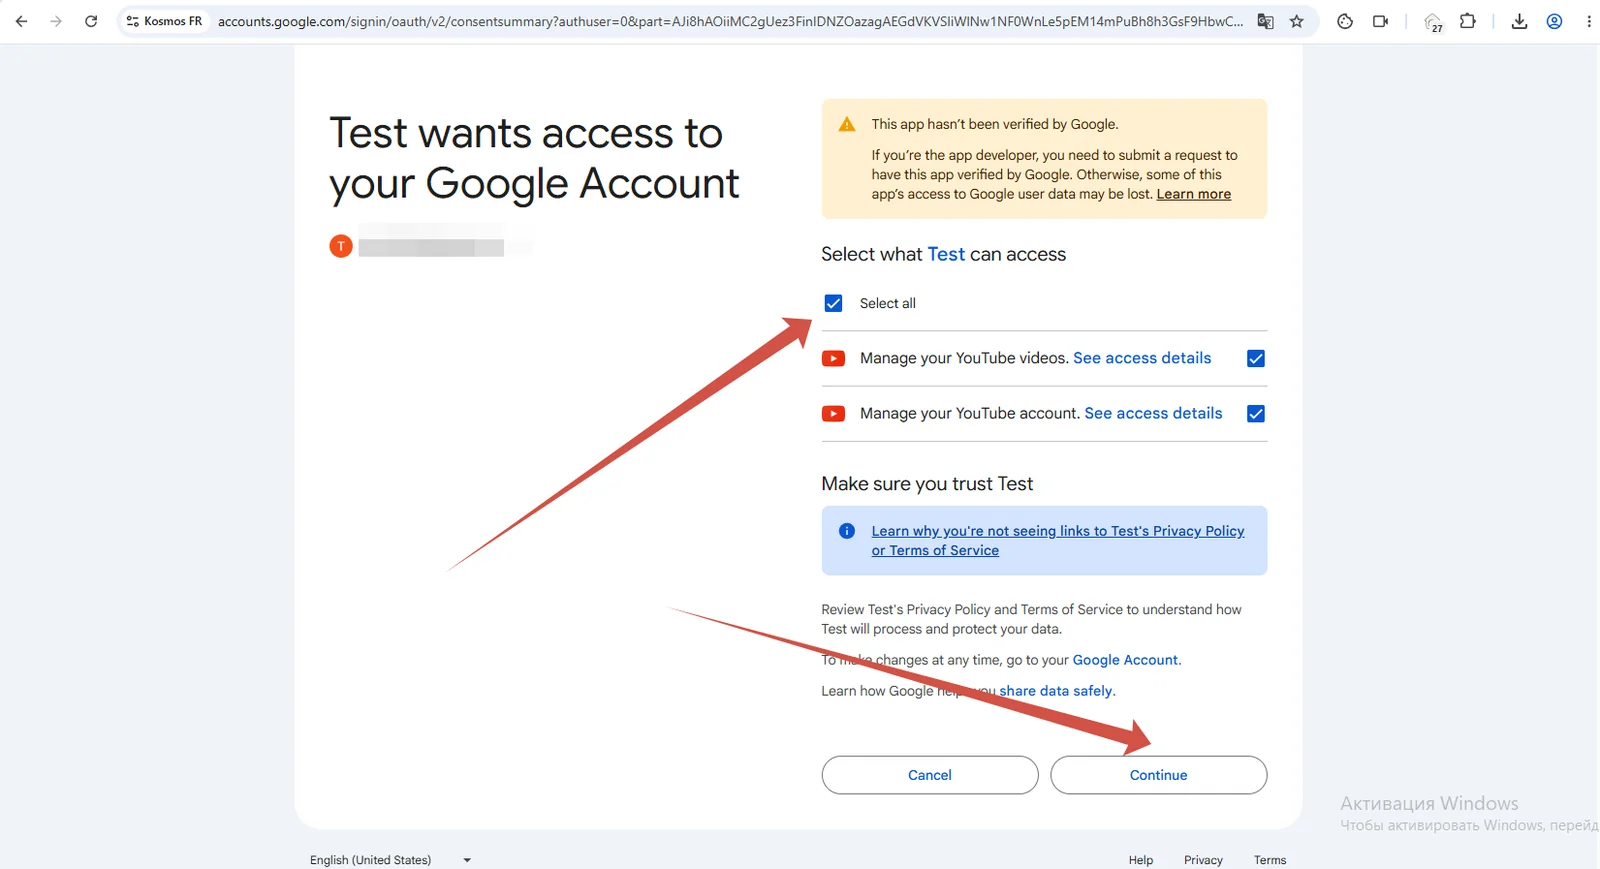
Task: Click the blue info icon in trust box
Action: pos(847,531)
